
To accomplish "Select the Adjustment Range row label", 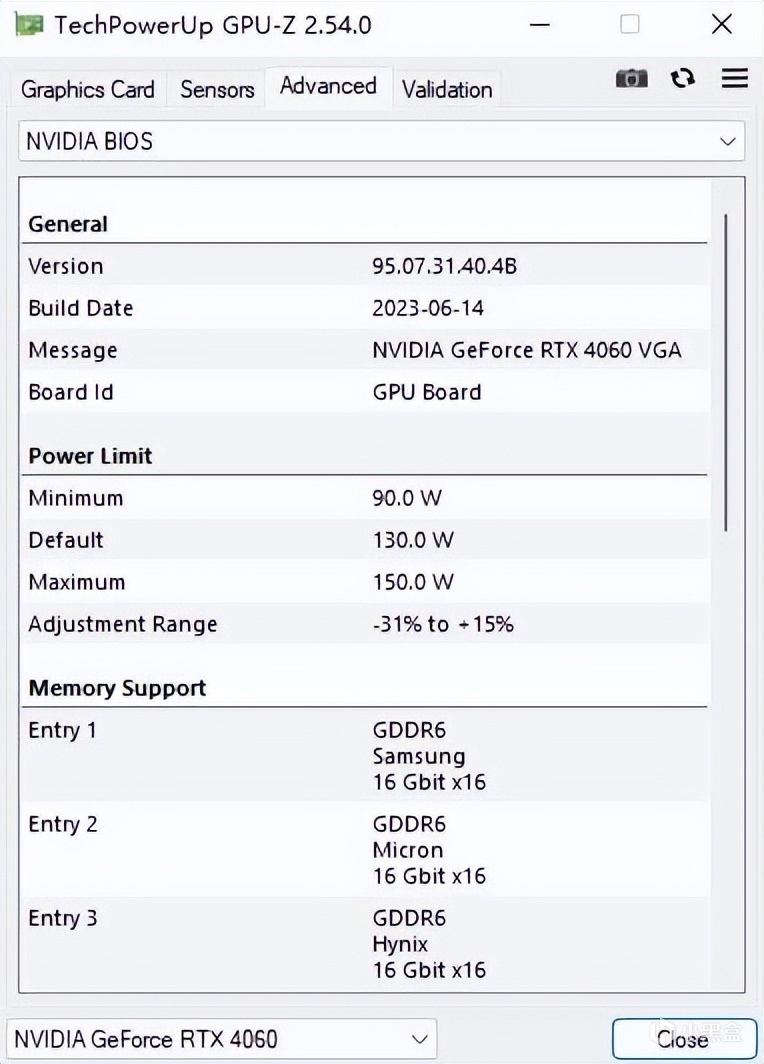I will click(x=123, y=625).
